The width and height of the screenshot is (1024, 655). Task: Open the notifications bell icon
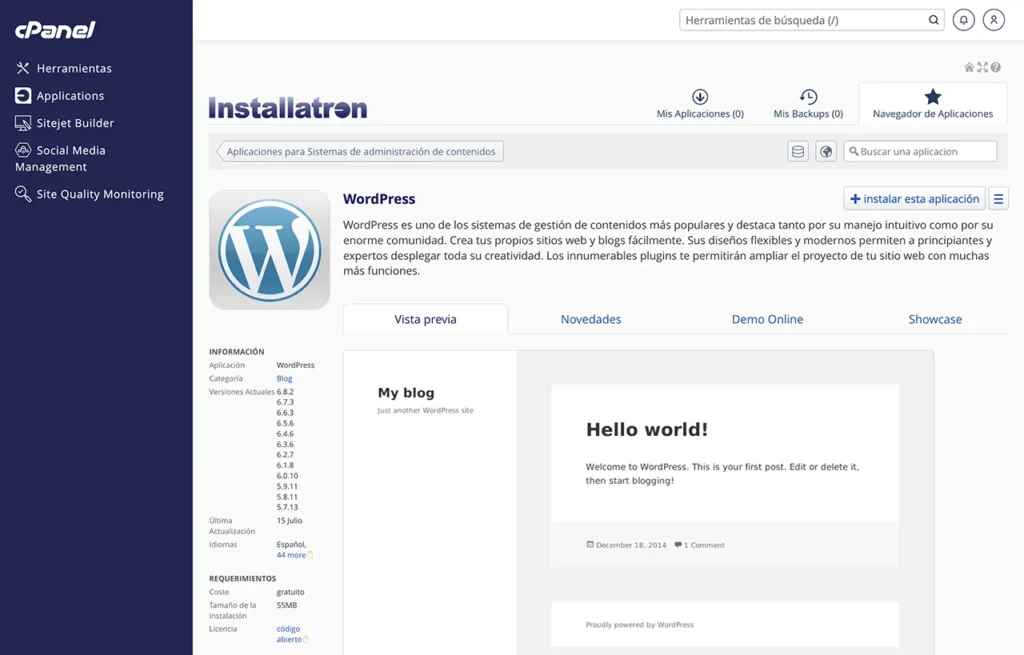pos(963,19)
